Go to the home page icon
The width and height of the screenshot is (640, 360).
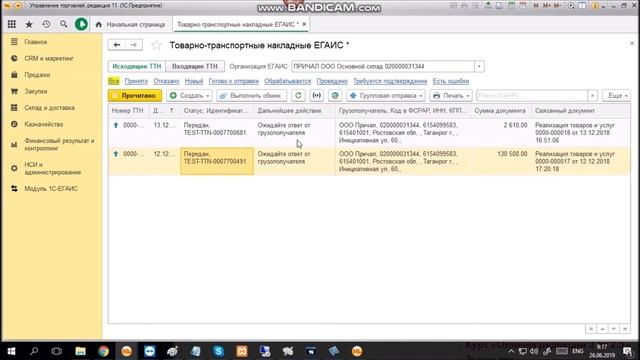pos(98,24)
